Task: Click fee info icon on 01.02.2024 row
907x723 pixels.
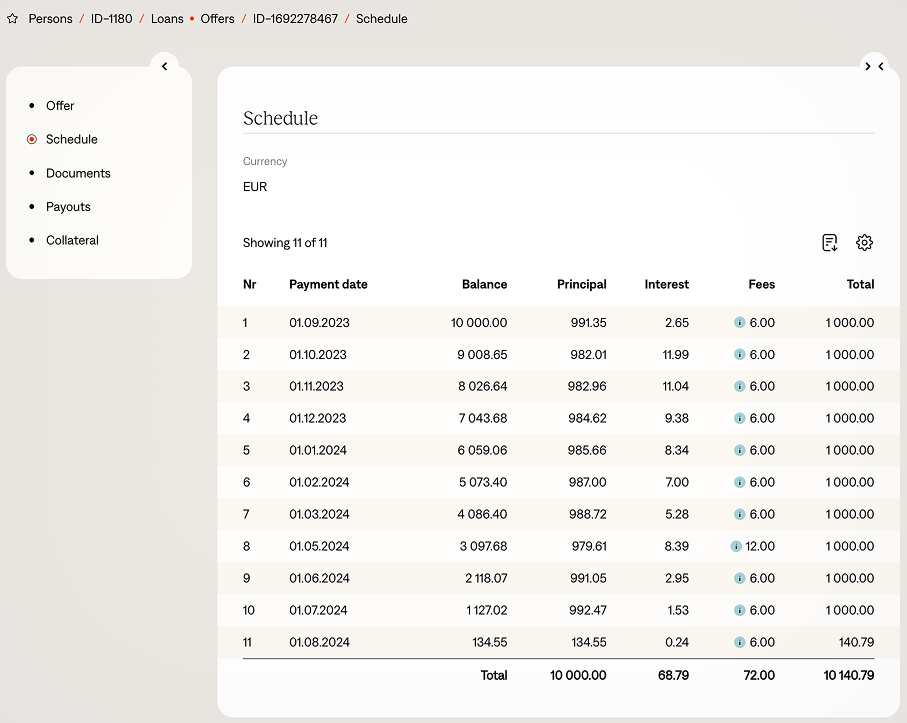Action: [740, 482]
